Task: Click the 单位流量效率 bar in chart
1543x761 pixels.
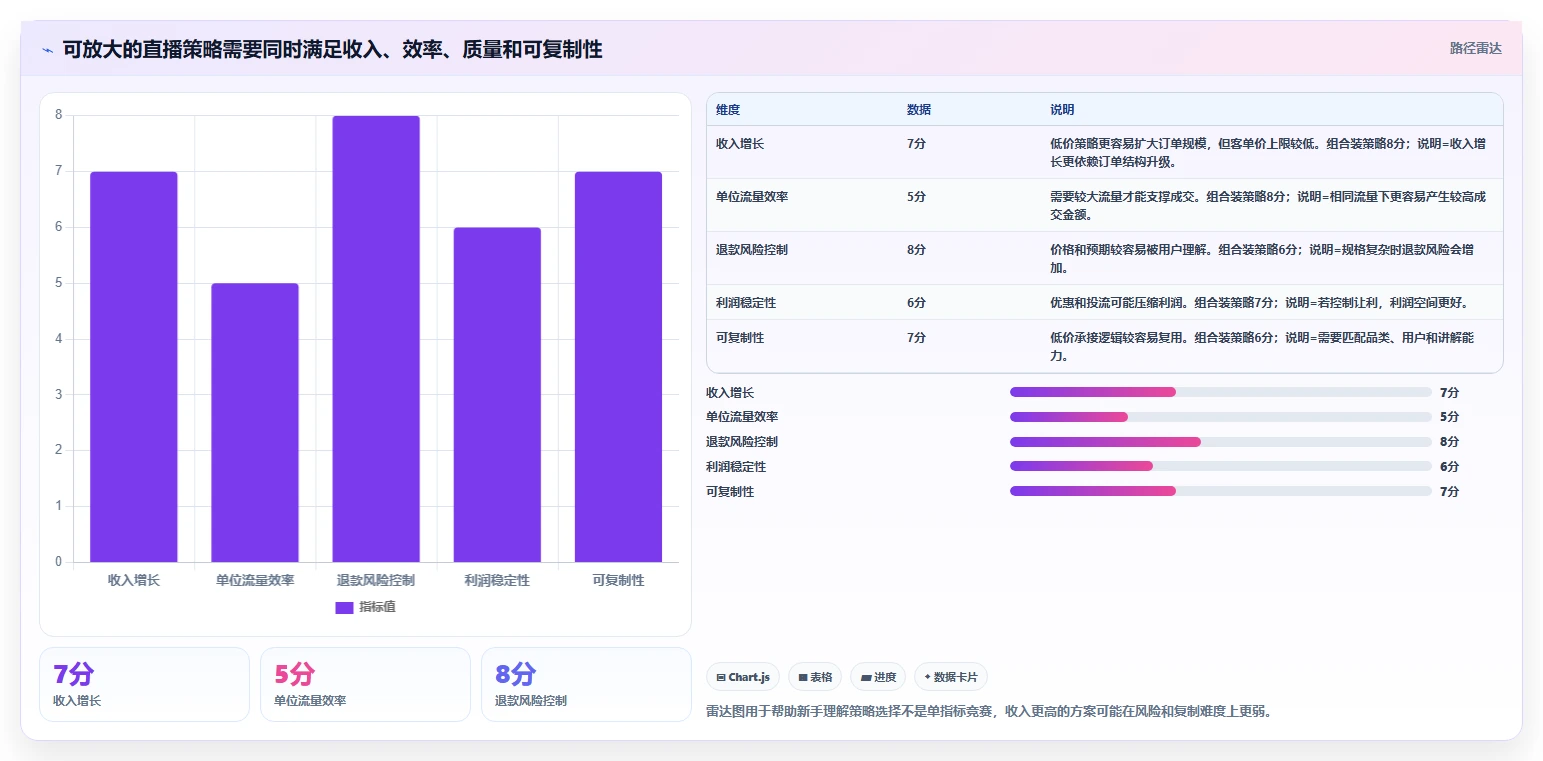Action: click(x=255, y=423)
